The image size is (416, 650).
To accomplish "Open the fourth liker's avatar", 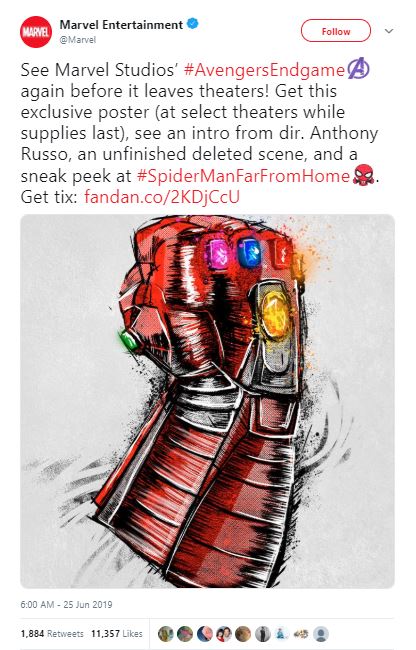I will pyautogui.click(x=224, y=633).
